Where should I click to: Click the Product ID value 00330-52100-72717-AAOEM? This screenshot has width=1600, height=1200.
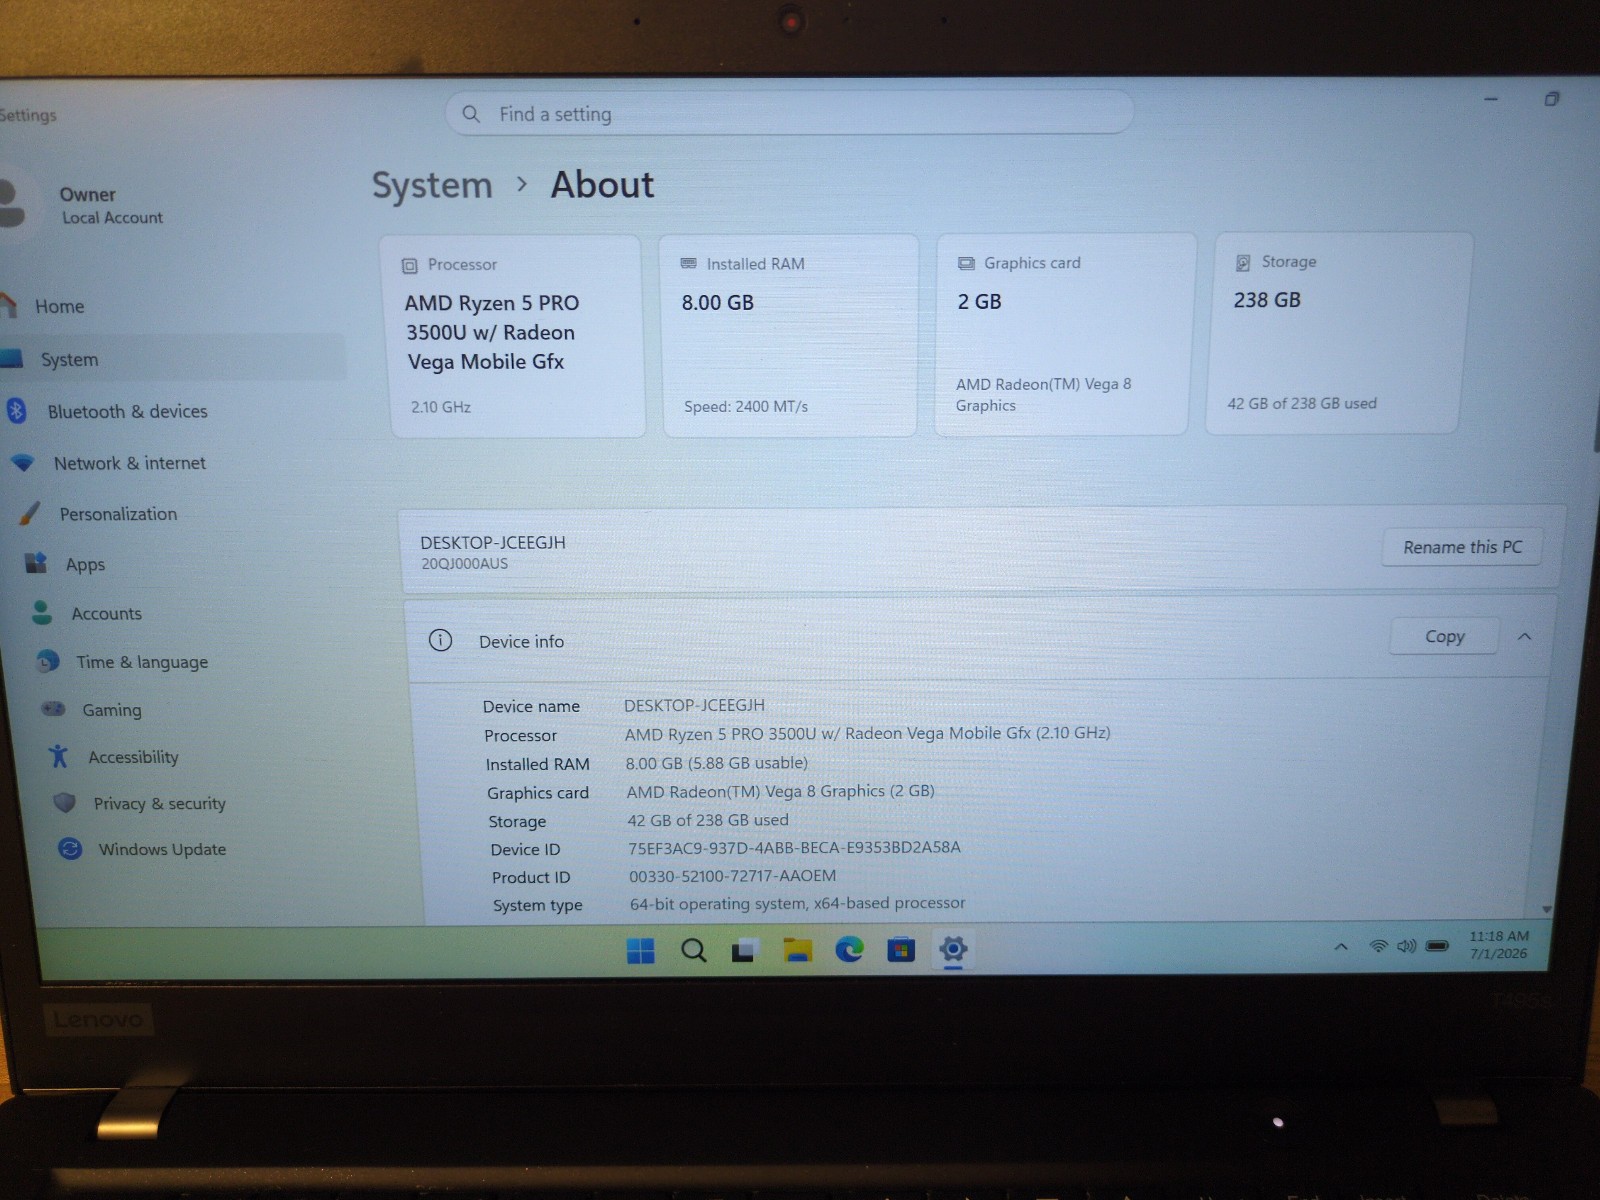click(732, 875)
